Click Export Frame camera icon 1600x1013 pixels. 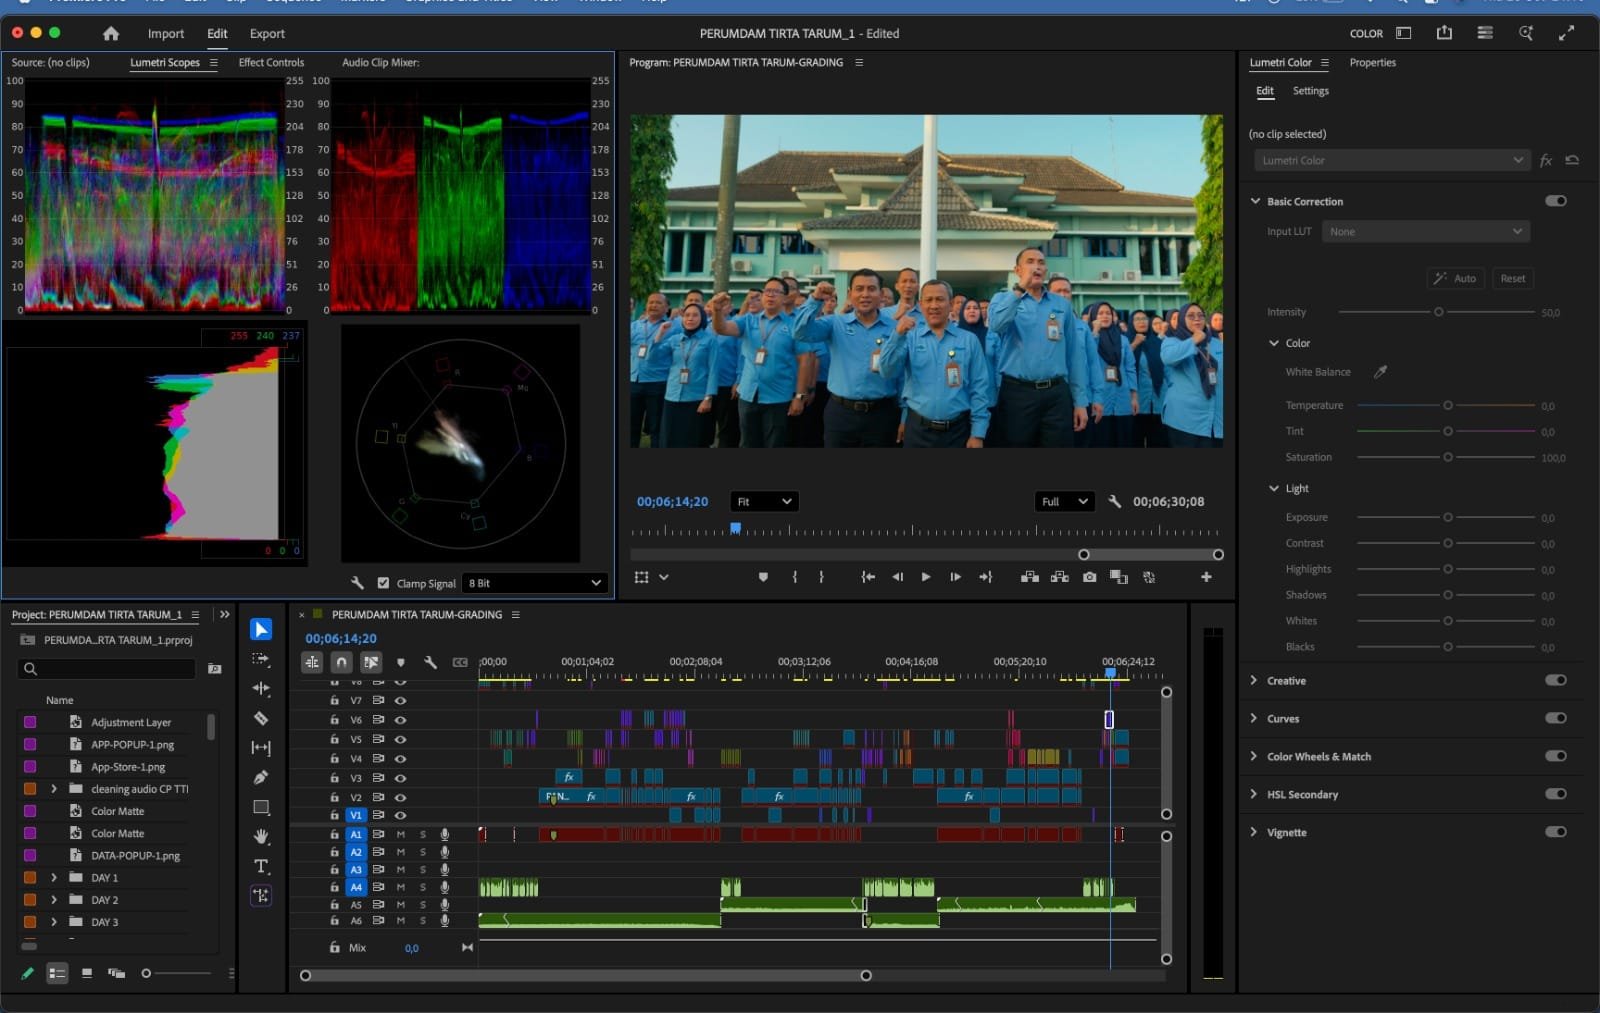tap(1089, 577)
